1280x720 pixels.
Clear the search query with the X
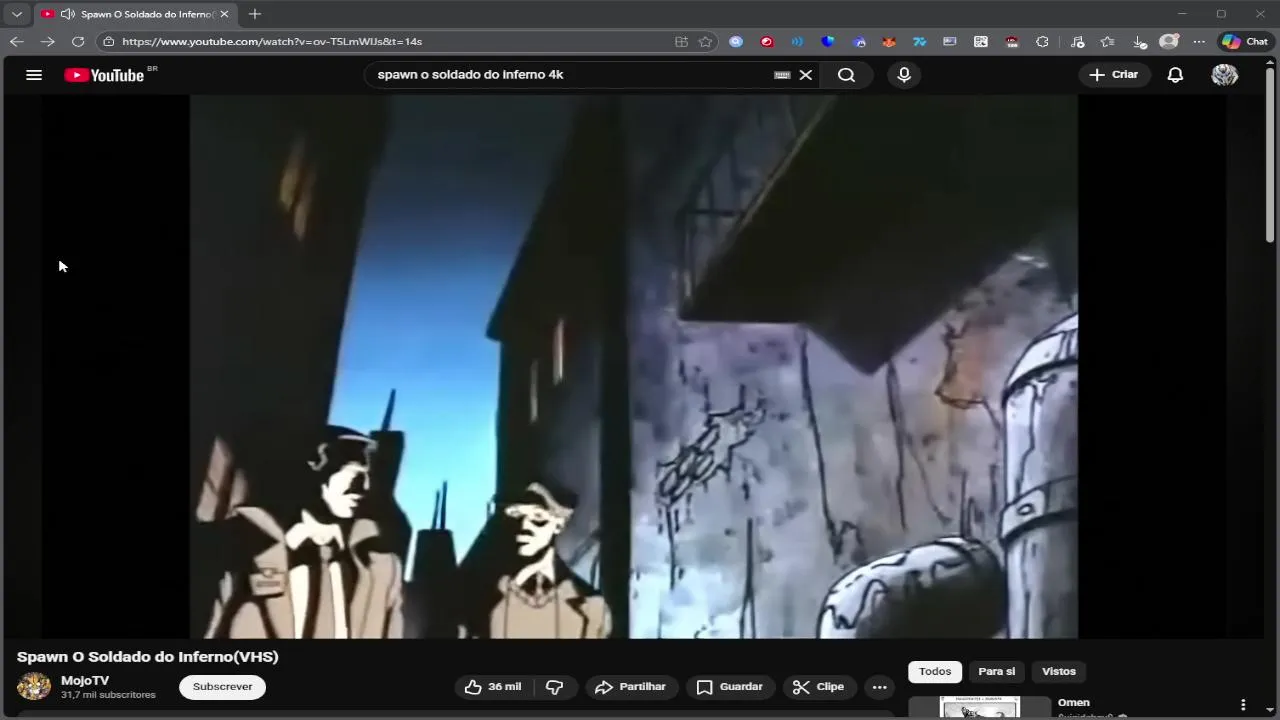point(805,75)
